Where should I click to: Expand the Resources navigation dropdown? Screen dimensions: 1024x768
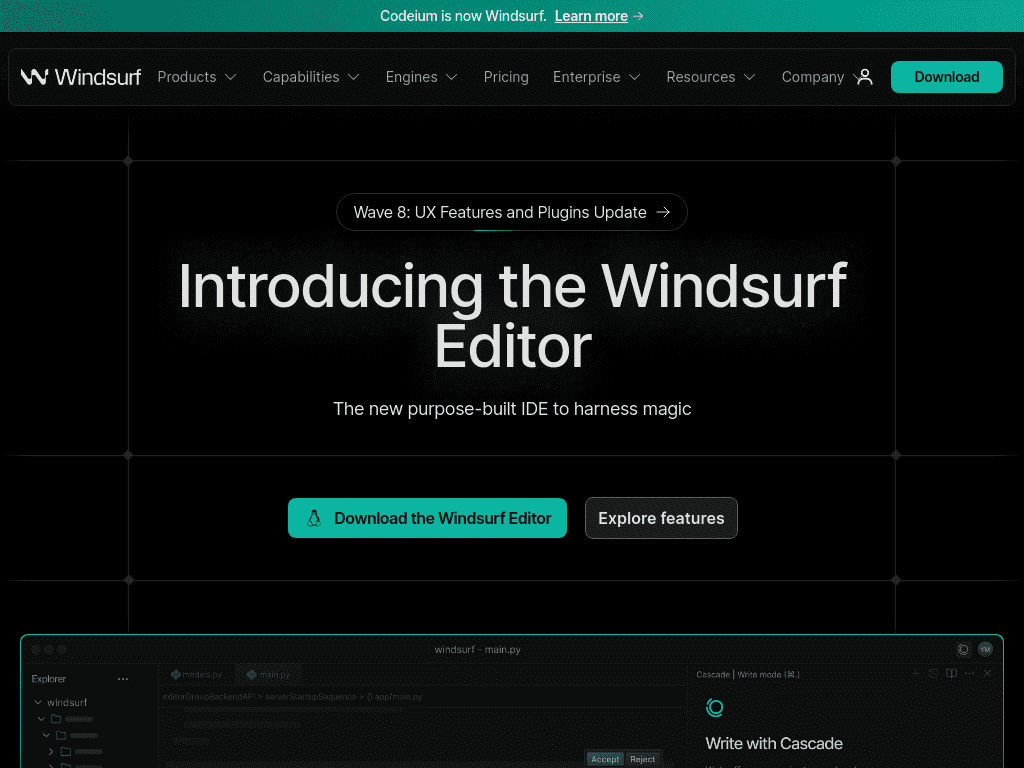710,77
